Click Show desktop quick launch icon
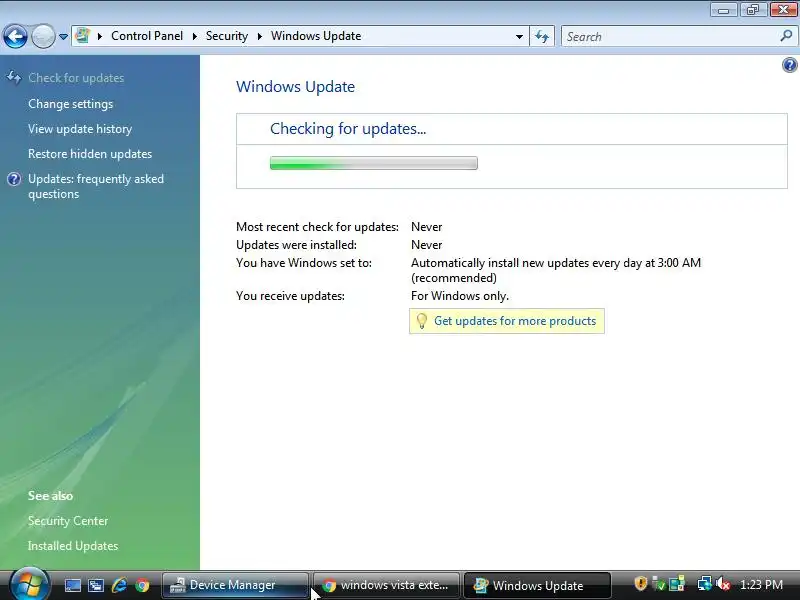The height and width of the screenshot is (600, 800). tap(72, 585)
